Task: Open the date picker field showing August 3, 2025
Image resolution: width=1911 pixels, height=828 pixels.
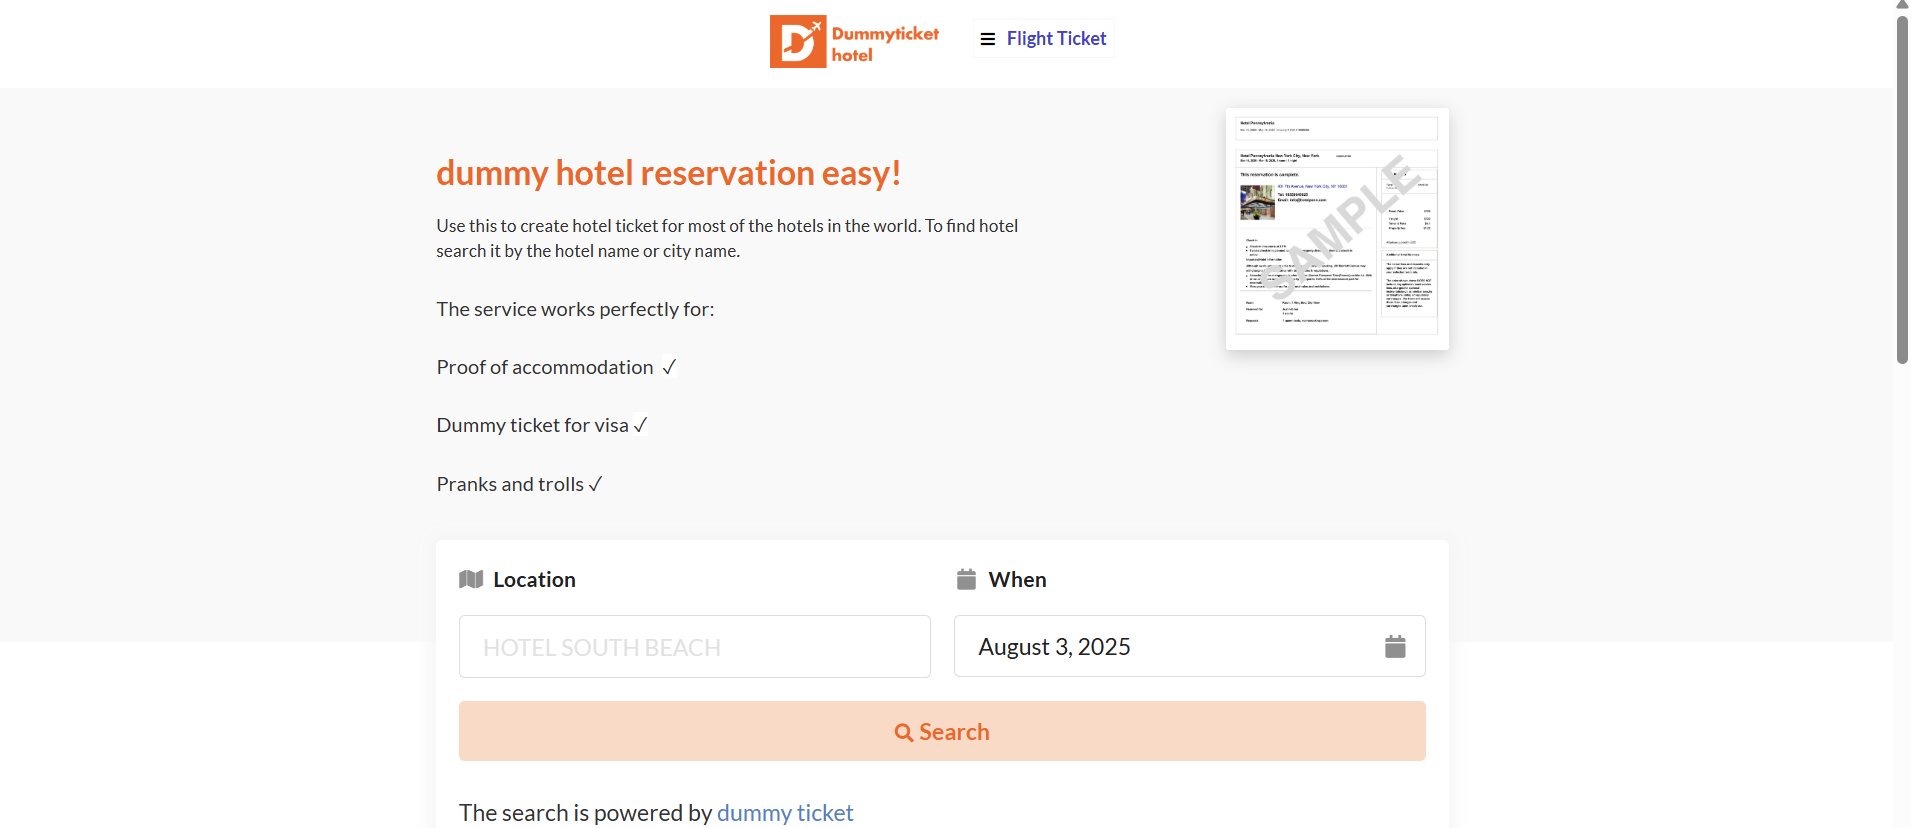Action: click(x=1190, y=647)
